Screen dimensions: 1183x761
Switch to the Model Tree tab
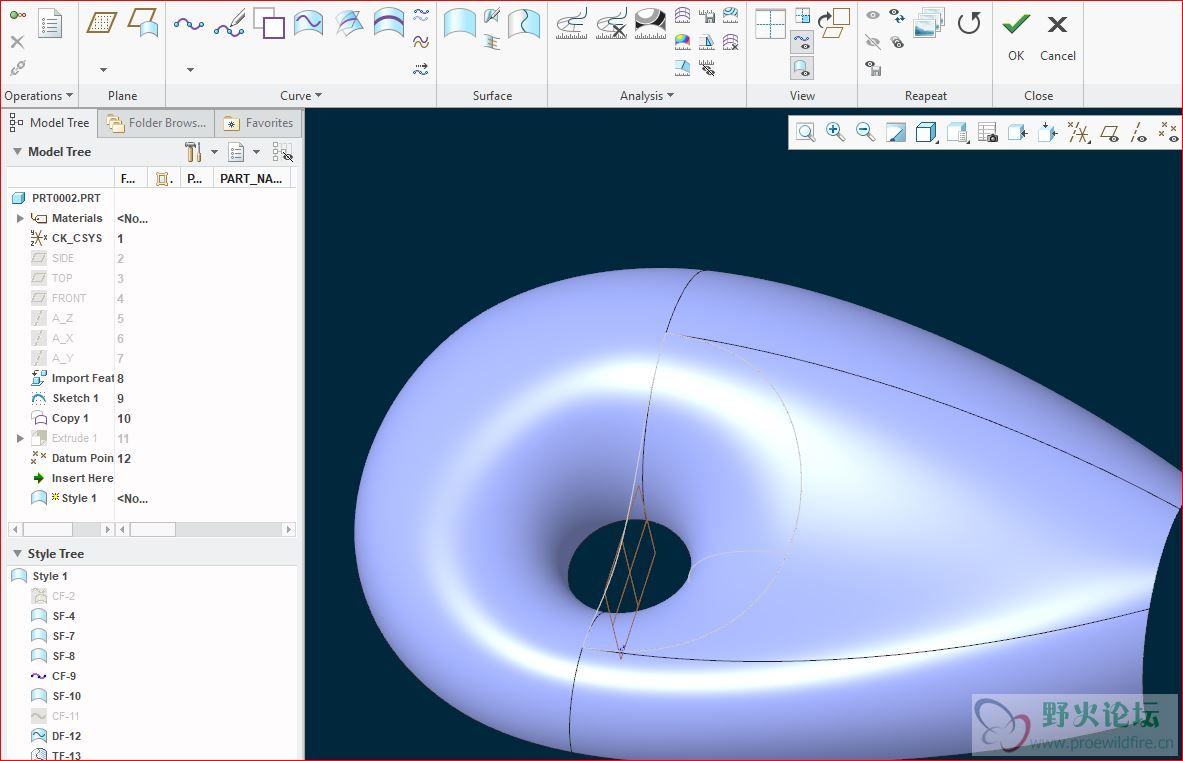(50, 123)
